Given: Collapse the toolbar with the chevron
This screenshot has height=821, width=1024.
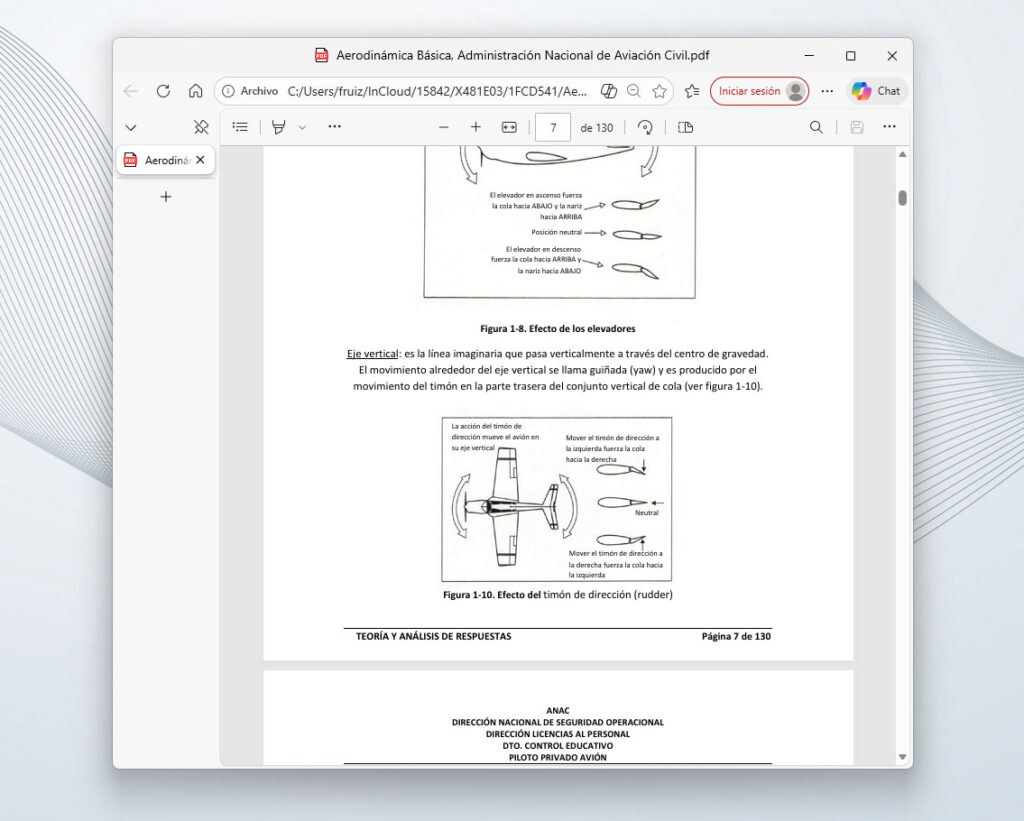Looking at the screenshot, I should 131,127.
